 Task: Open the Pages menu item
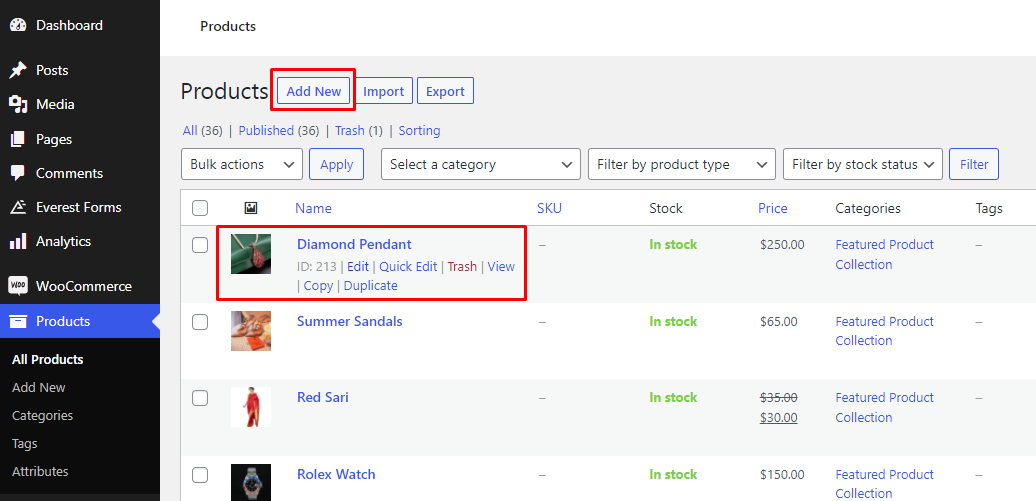54,139
